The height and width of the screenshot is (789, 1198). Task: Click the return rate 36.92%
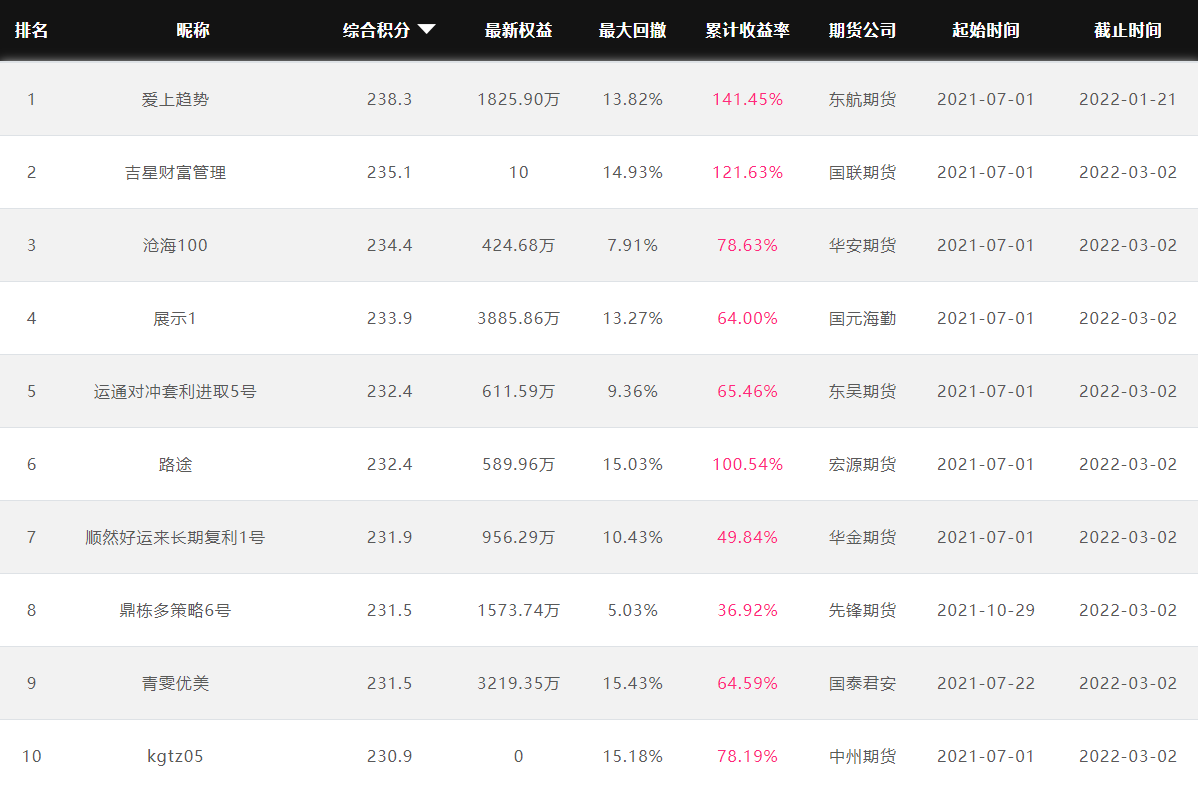click(x=747, y=610)
